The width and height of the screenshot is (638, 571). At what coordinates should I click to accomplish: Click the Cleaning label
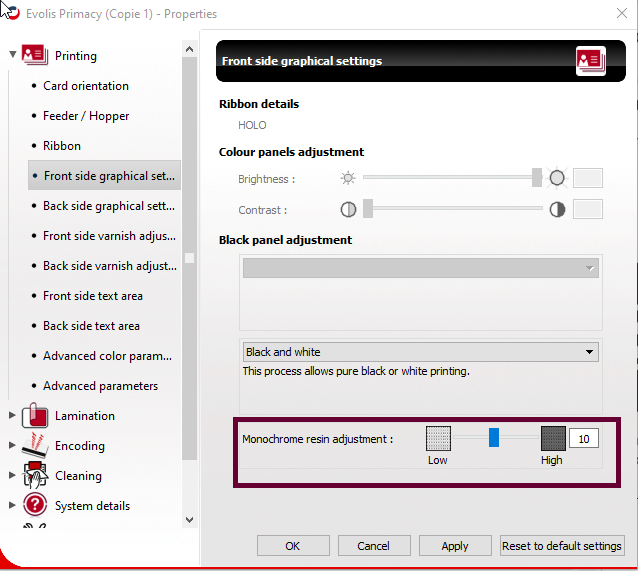point(79,476)
